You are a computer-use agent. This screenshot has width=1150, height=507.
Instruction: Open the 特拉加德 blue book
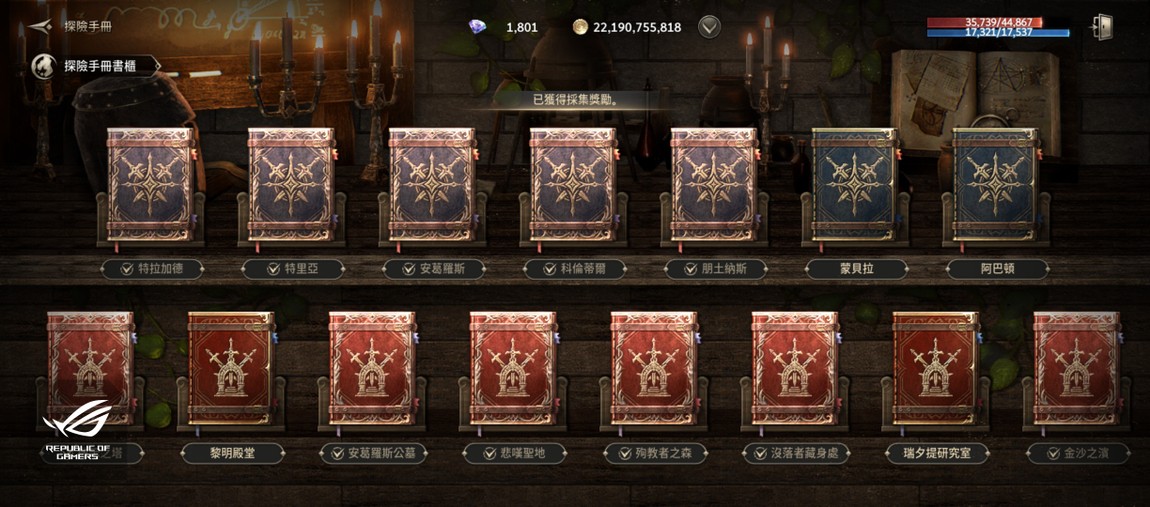(x=151, y=185)
